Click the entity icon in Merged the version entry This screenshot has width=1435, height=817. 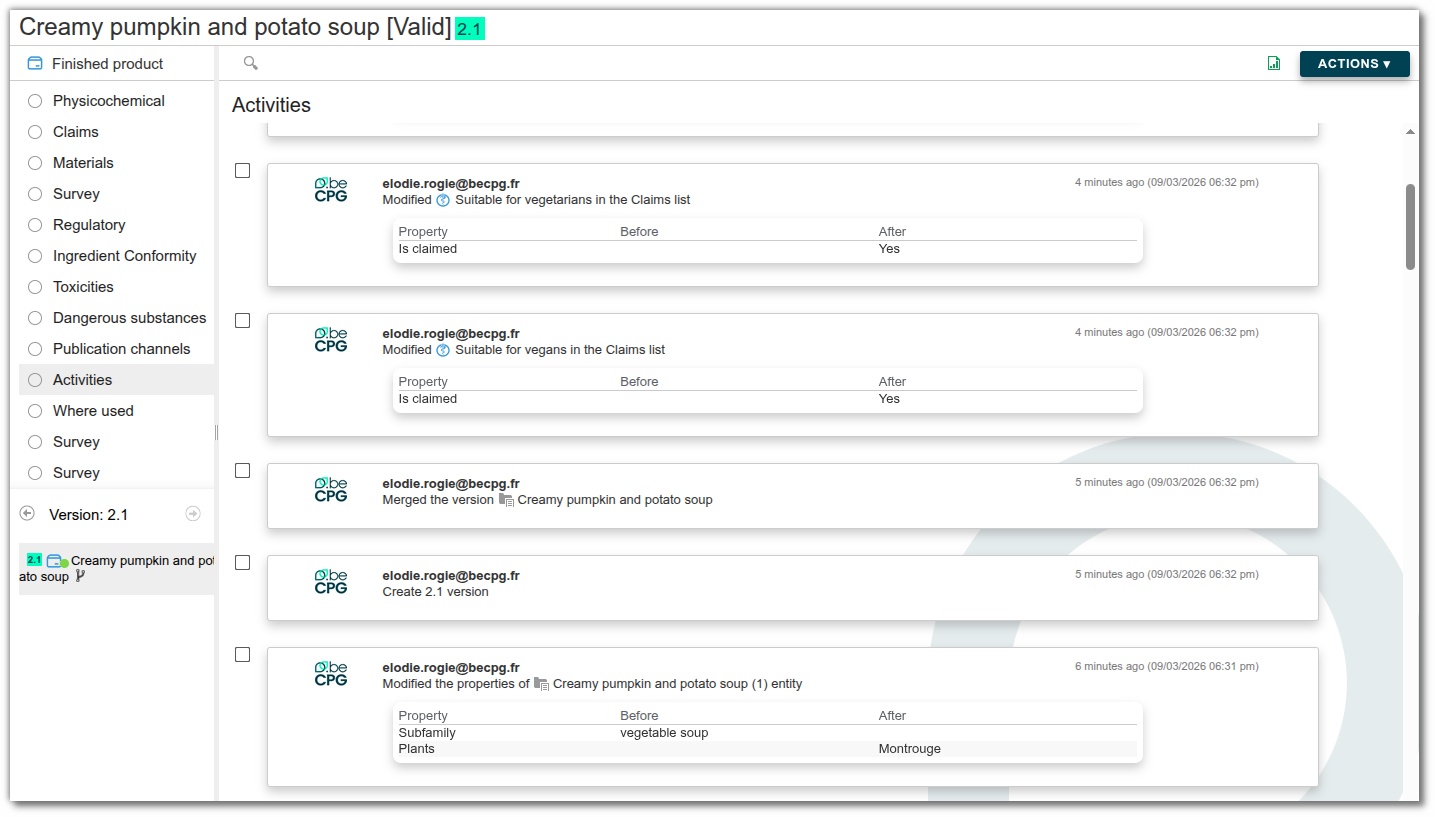pos(506,500)
